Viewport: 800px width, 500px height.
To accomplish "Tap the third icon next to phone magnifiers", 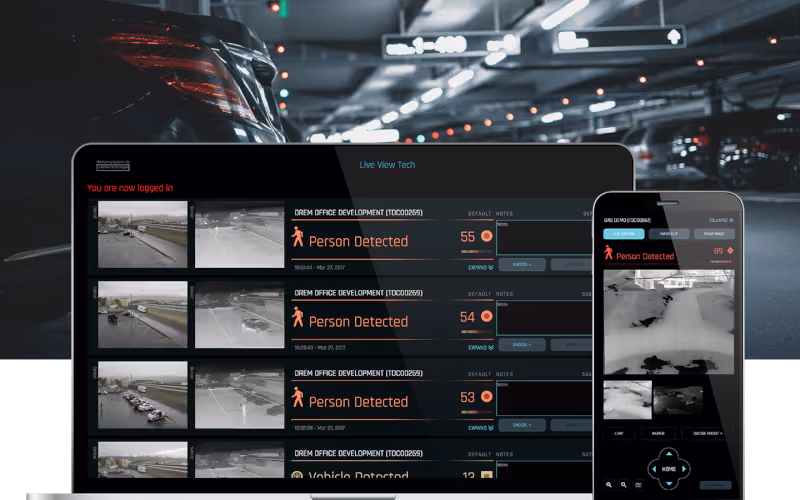I will pos(638,485).
